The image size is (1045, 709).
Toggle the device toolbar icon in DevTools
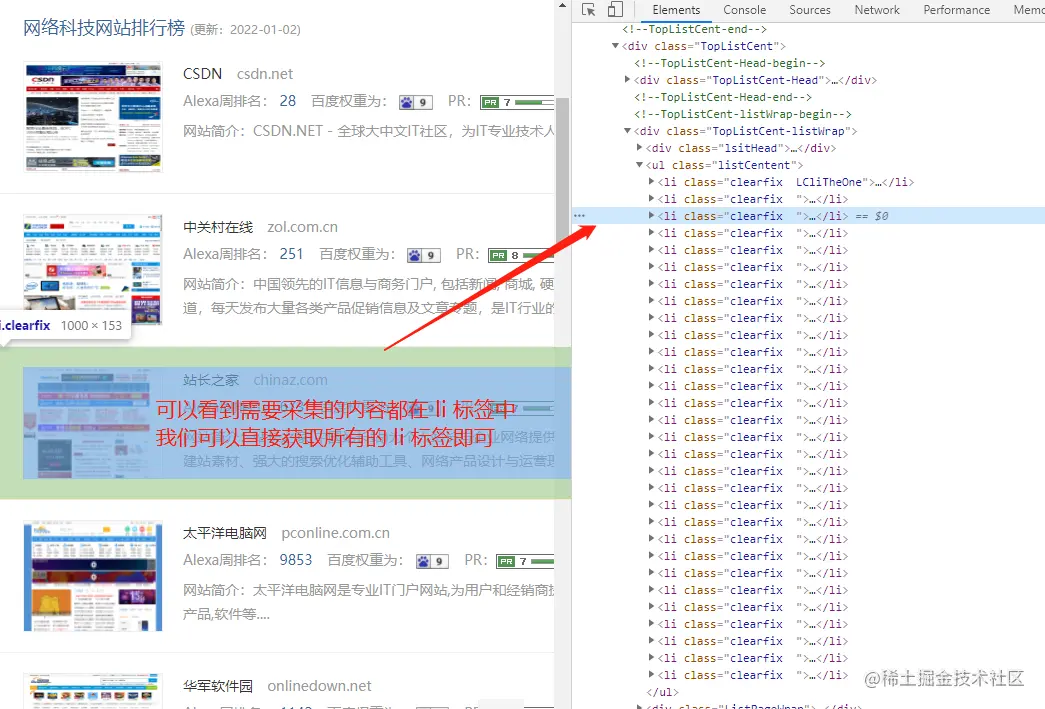tap(615, 9)
